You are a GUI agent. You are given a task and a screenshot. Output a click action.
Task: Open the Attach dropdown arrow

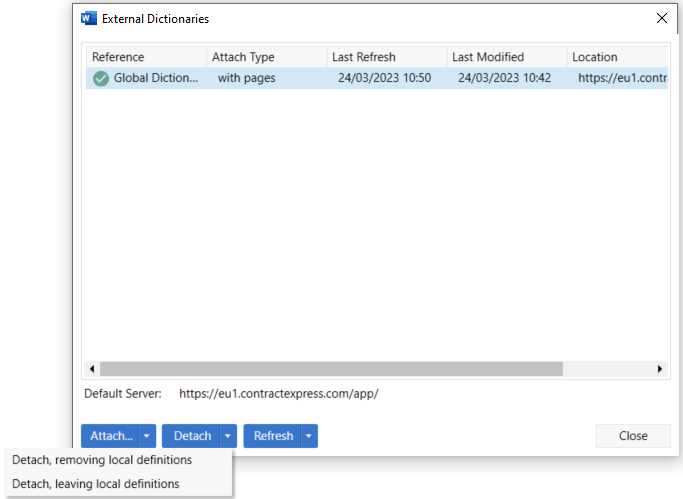click(x=147, y=436)
